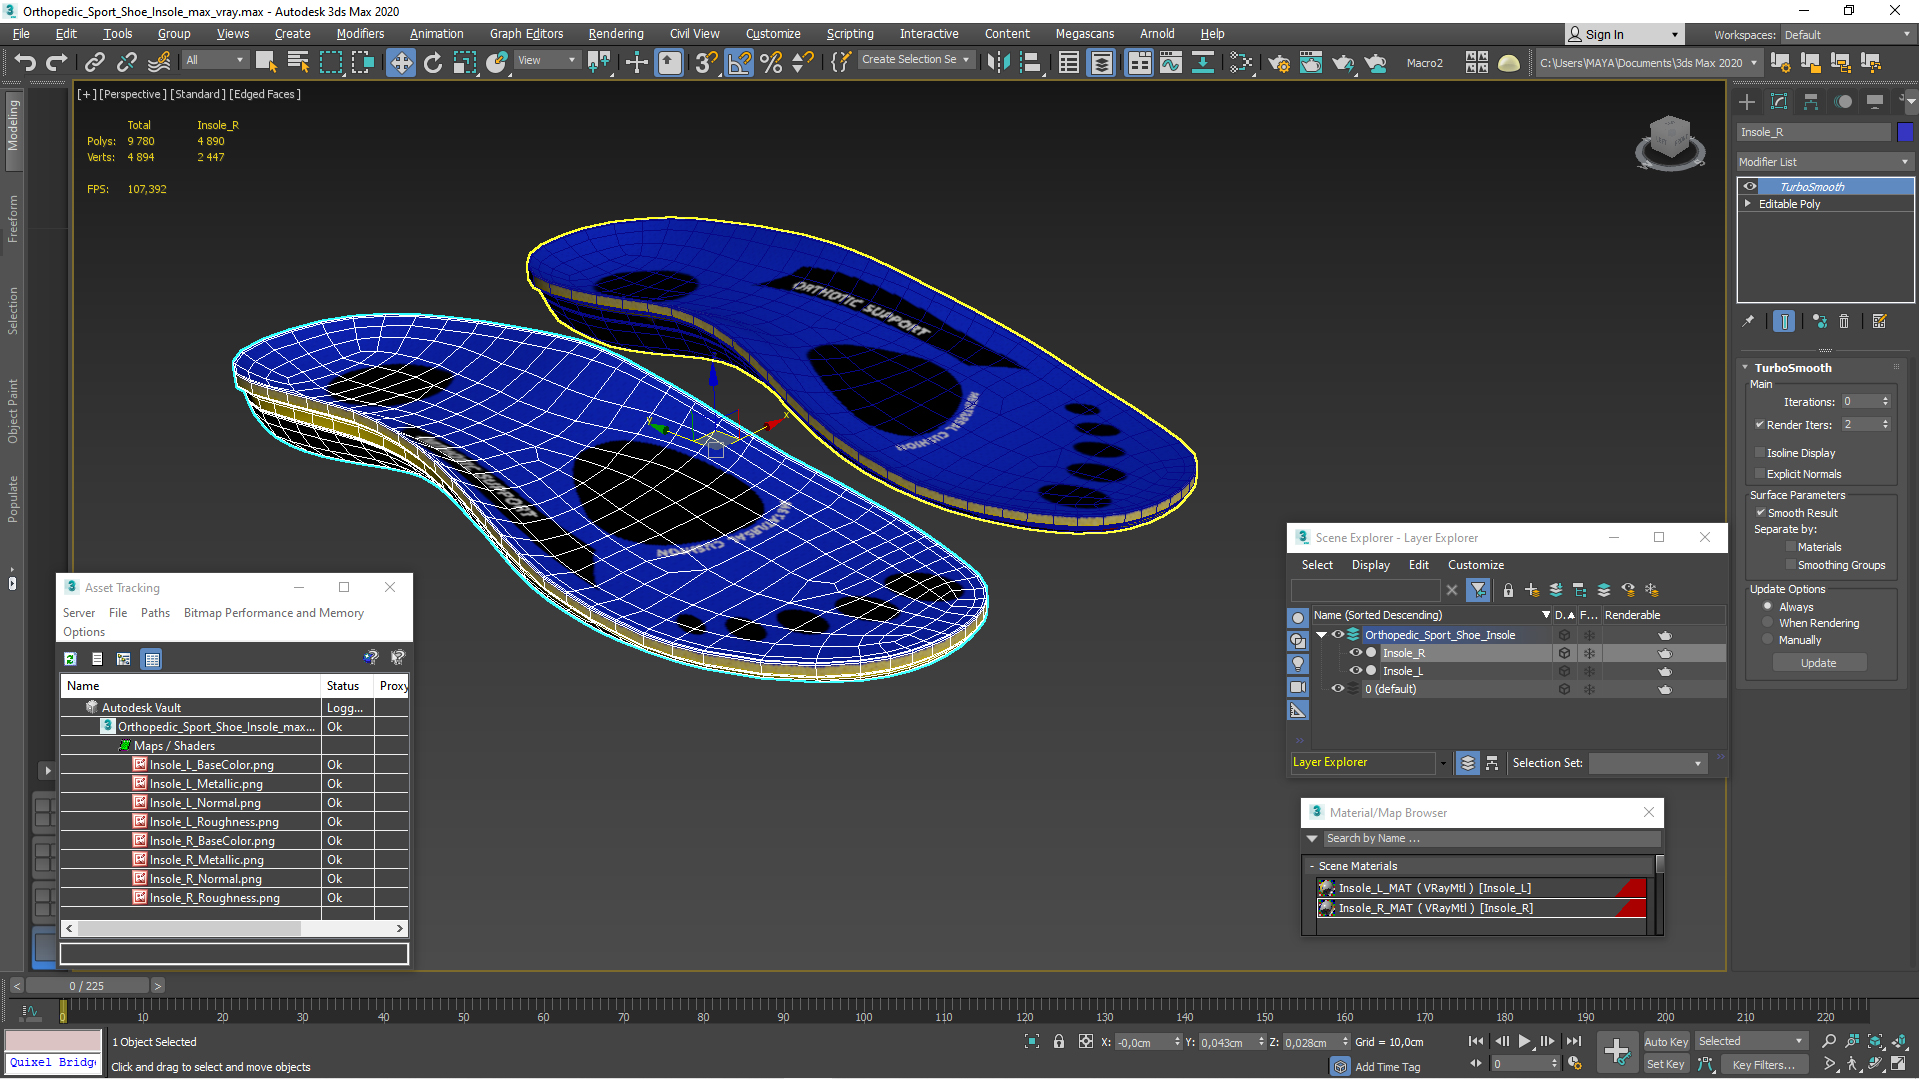Activate Select and Rotate tool

[x=433, y=63]
